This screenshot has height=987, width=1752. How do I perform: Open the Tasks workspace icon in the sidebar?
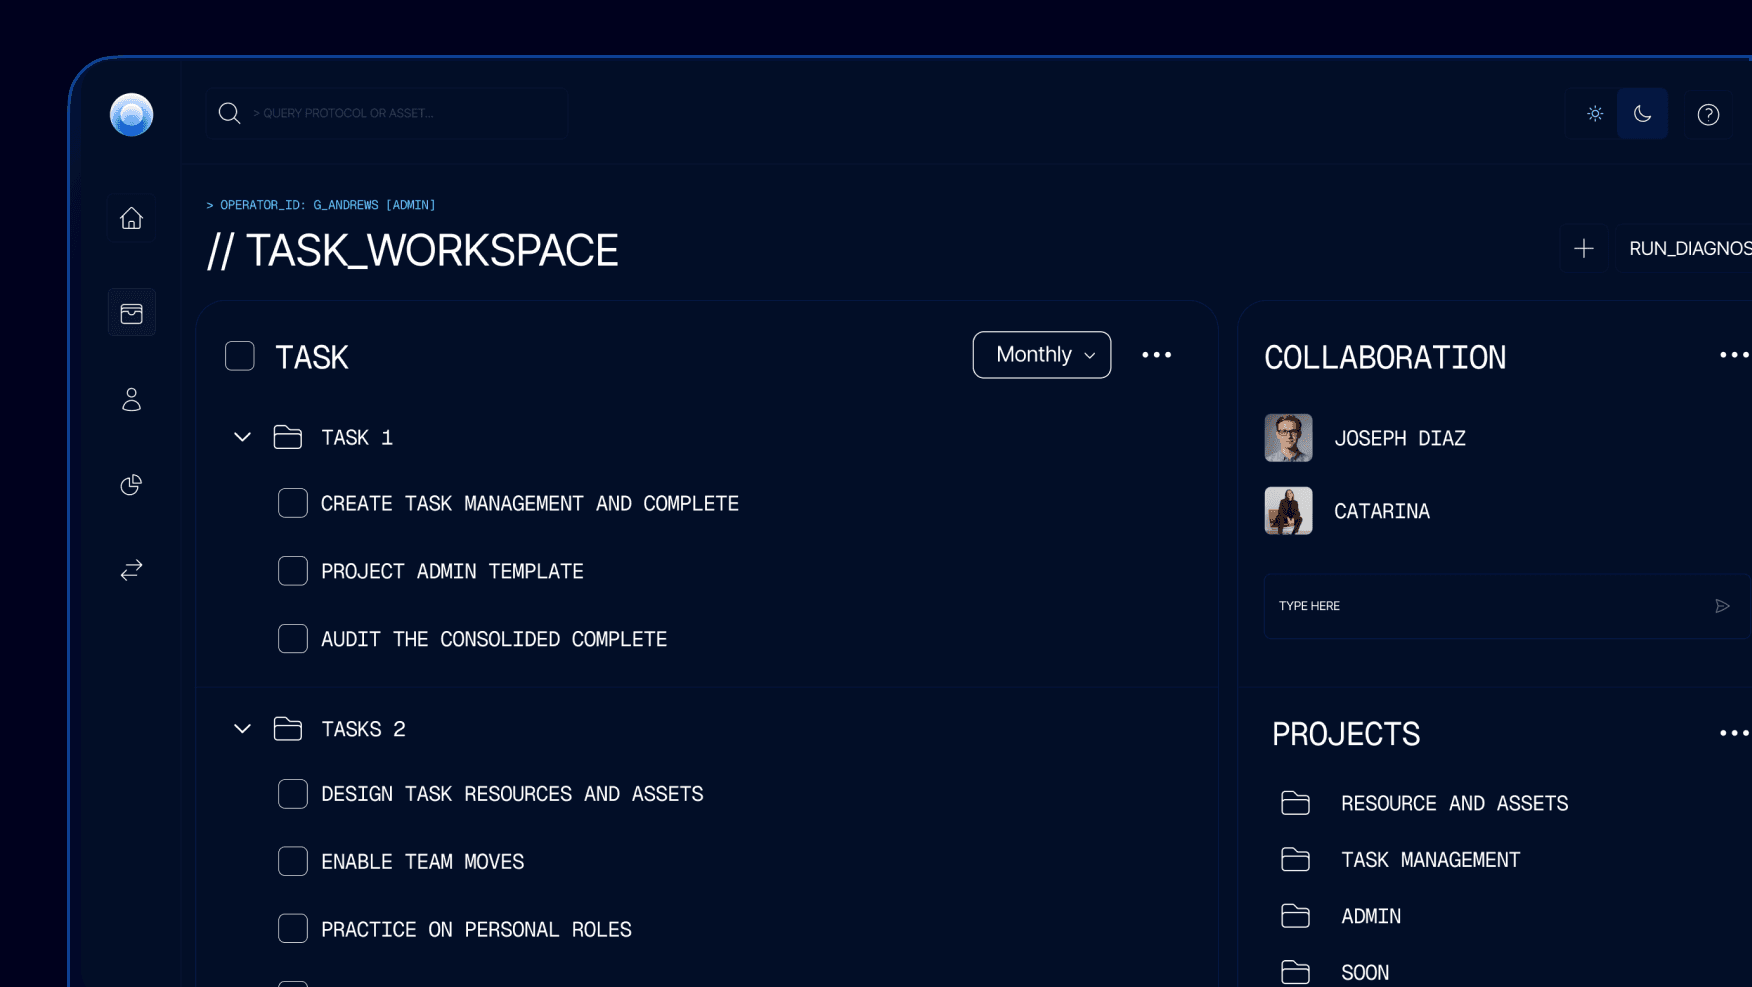131,311
